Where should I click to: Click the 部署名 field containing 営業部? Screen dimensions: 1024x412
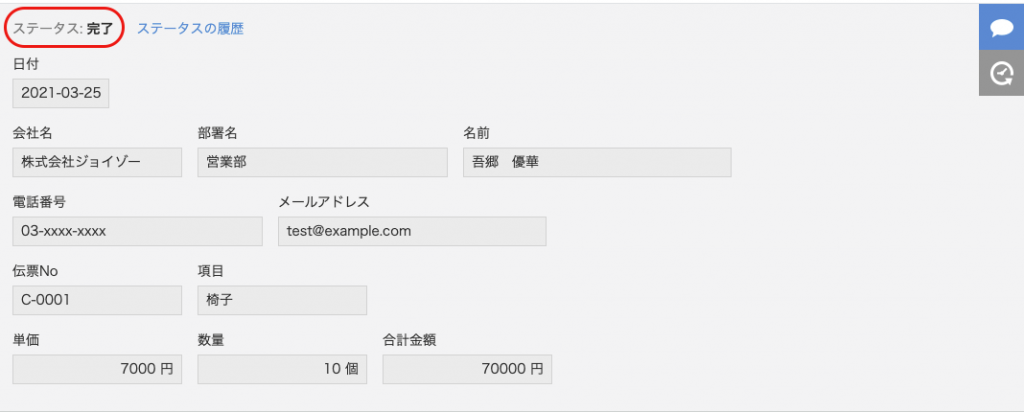coord(323,162)
